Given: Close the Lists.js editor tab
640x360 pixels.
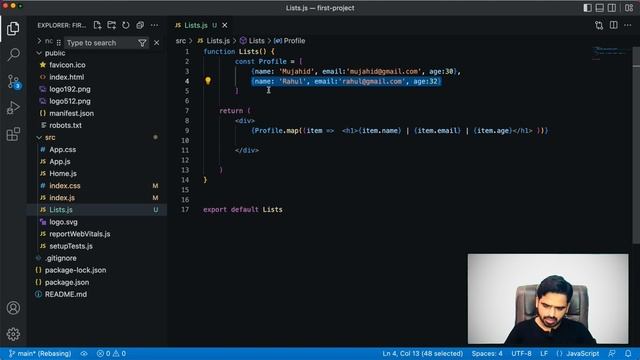Looking at the screenshot, I should tap(224, 25).
